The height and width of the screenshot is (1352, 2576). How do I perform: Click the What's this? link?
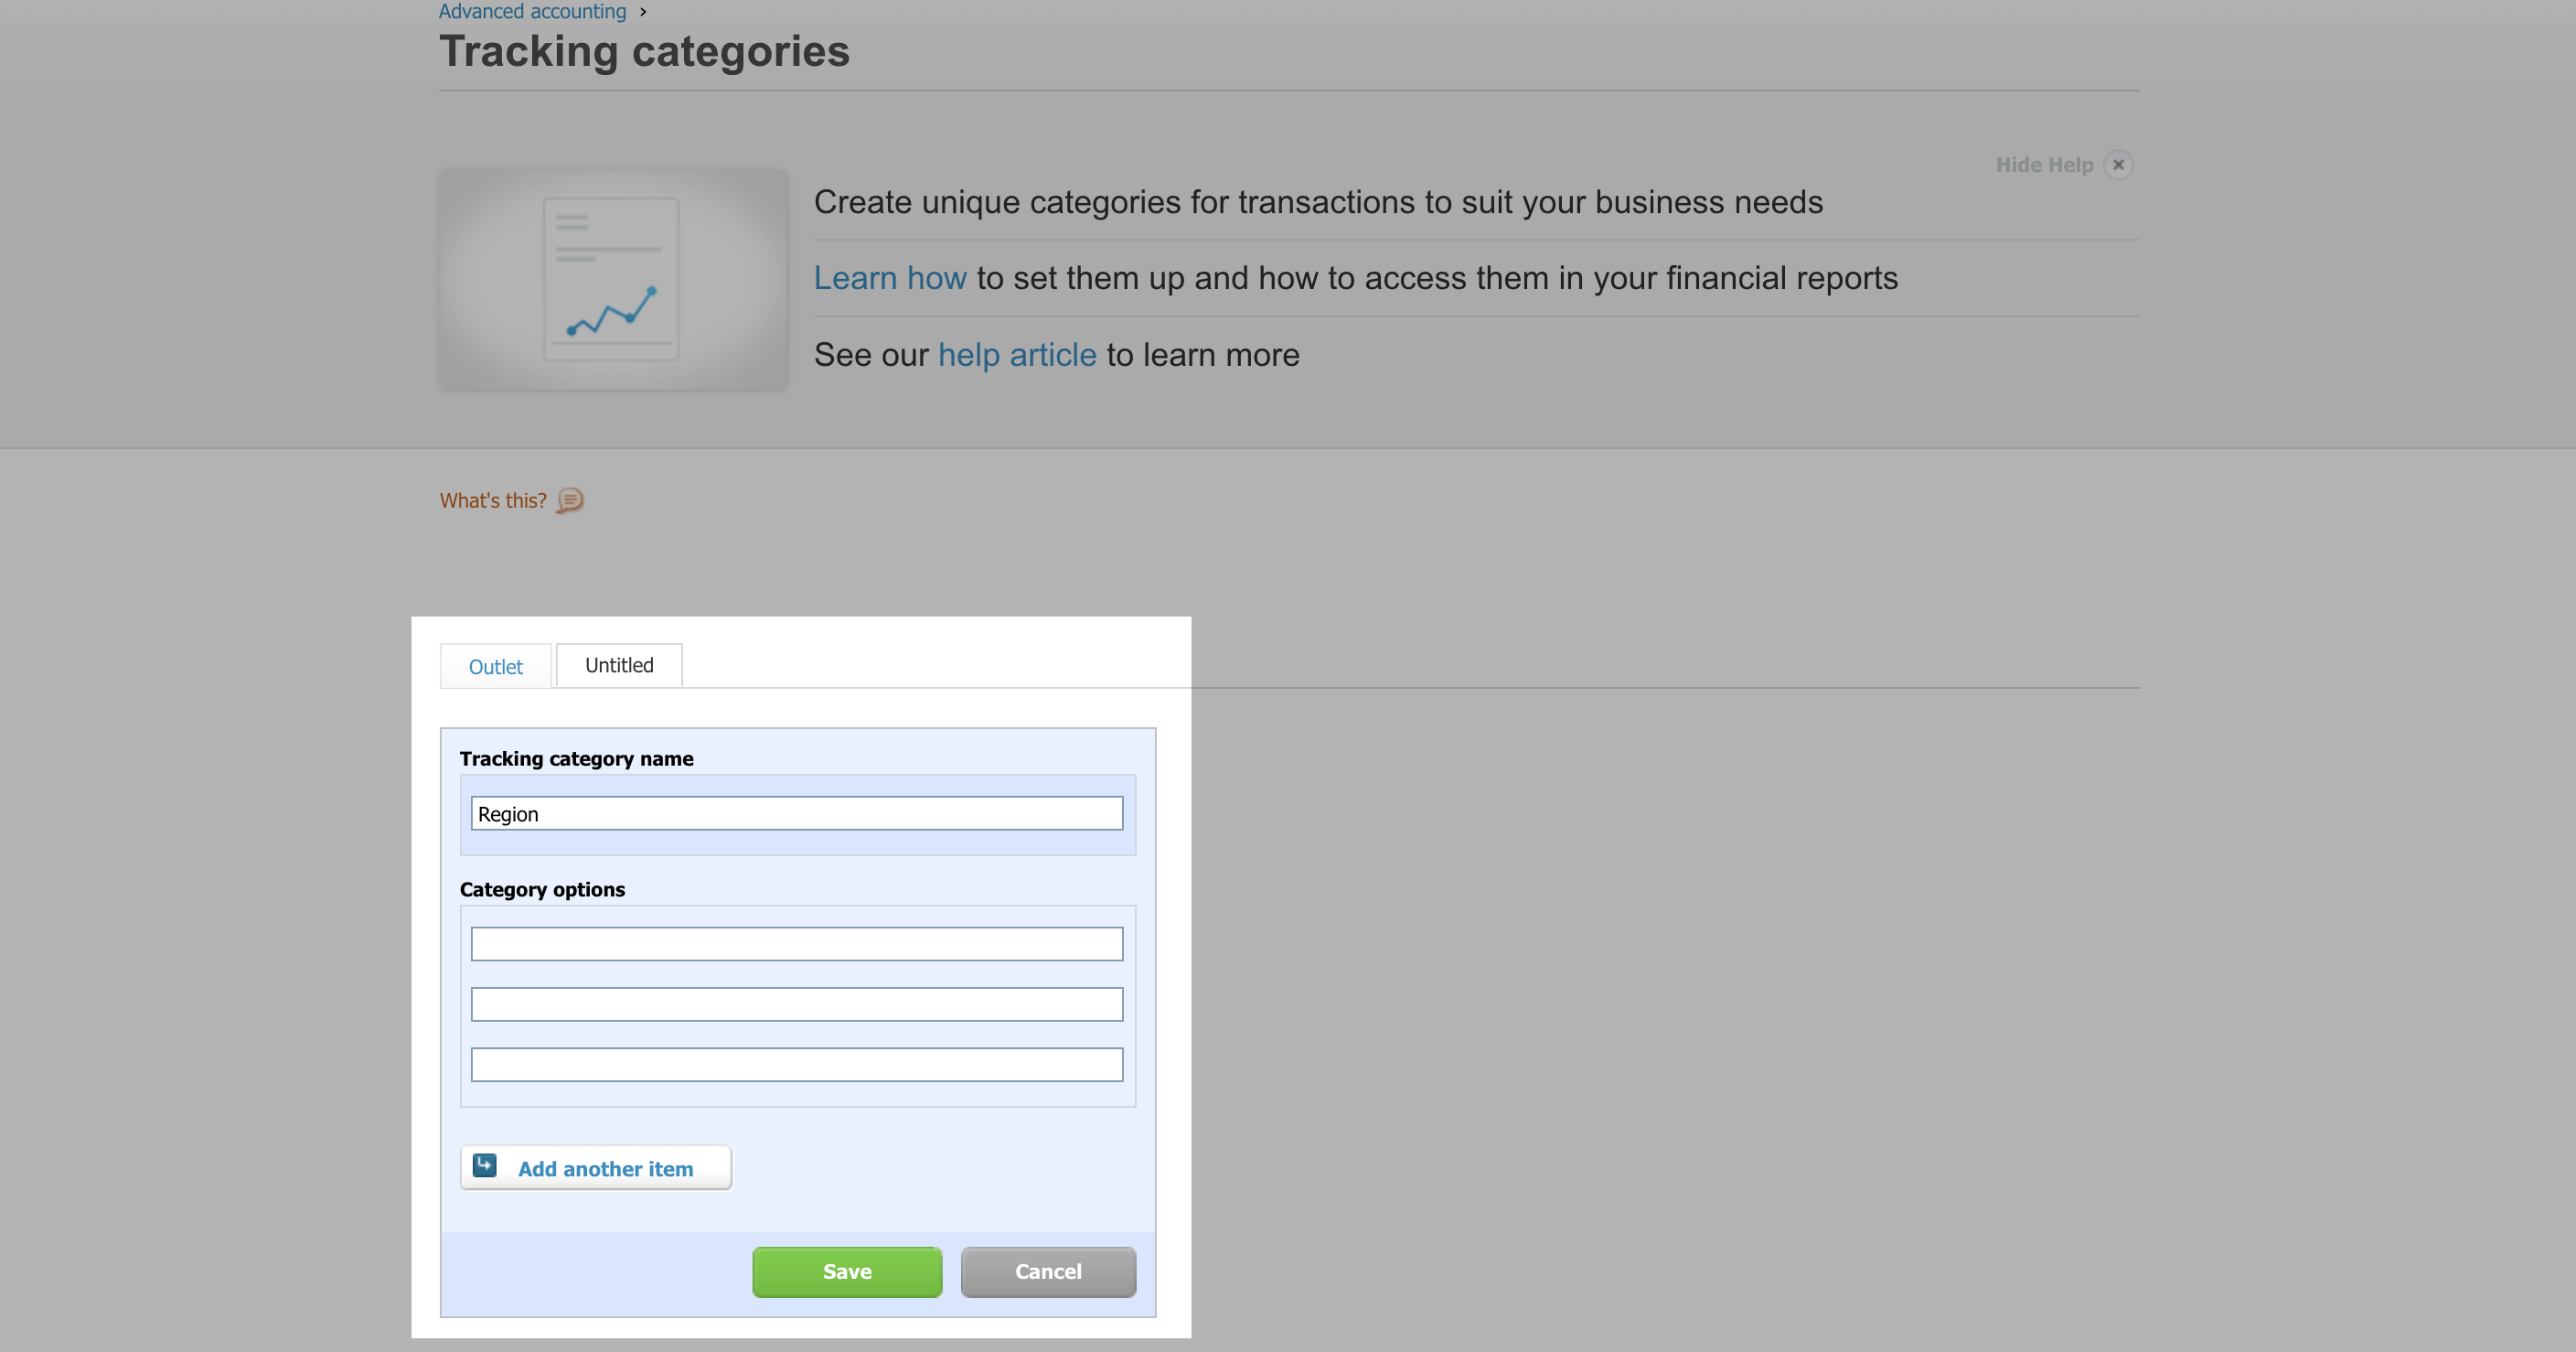click(493, 500)
